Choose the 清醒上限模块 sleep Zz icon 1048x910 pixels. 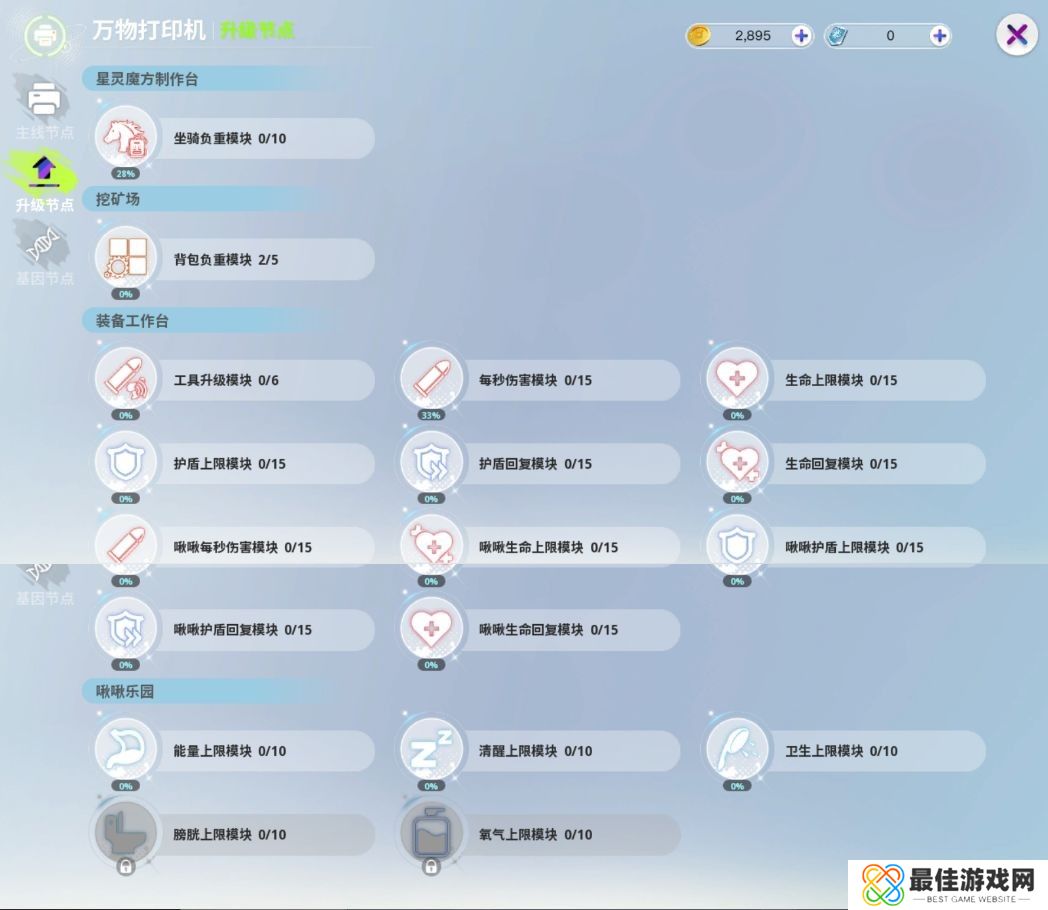(431, 750)
